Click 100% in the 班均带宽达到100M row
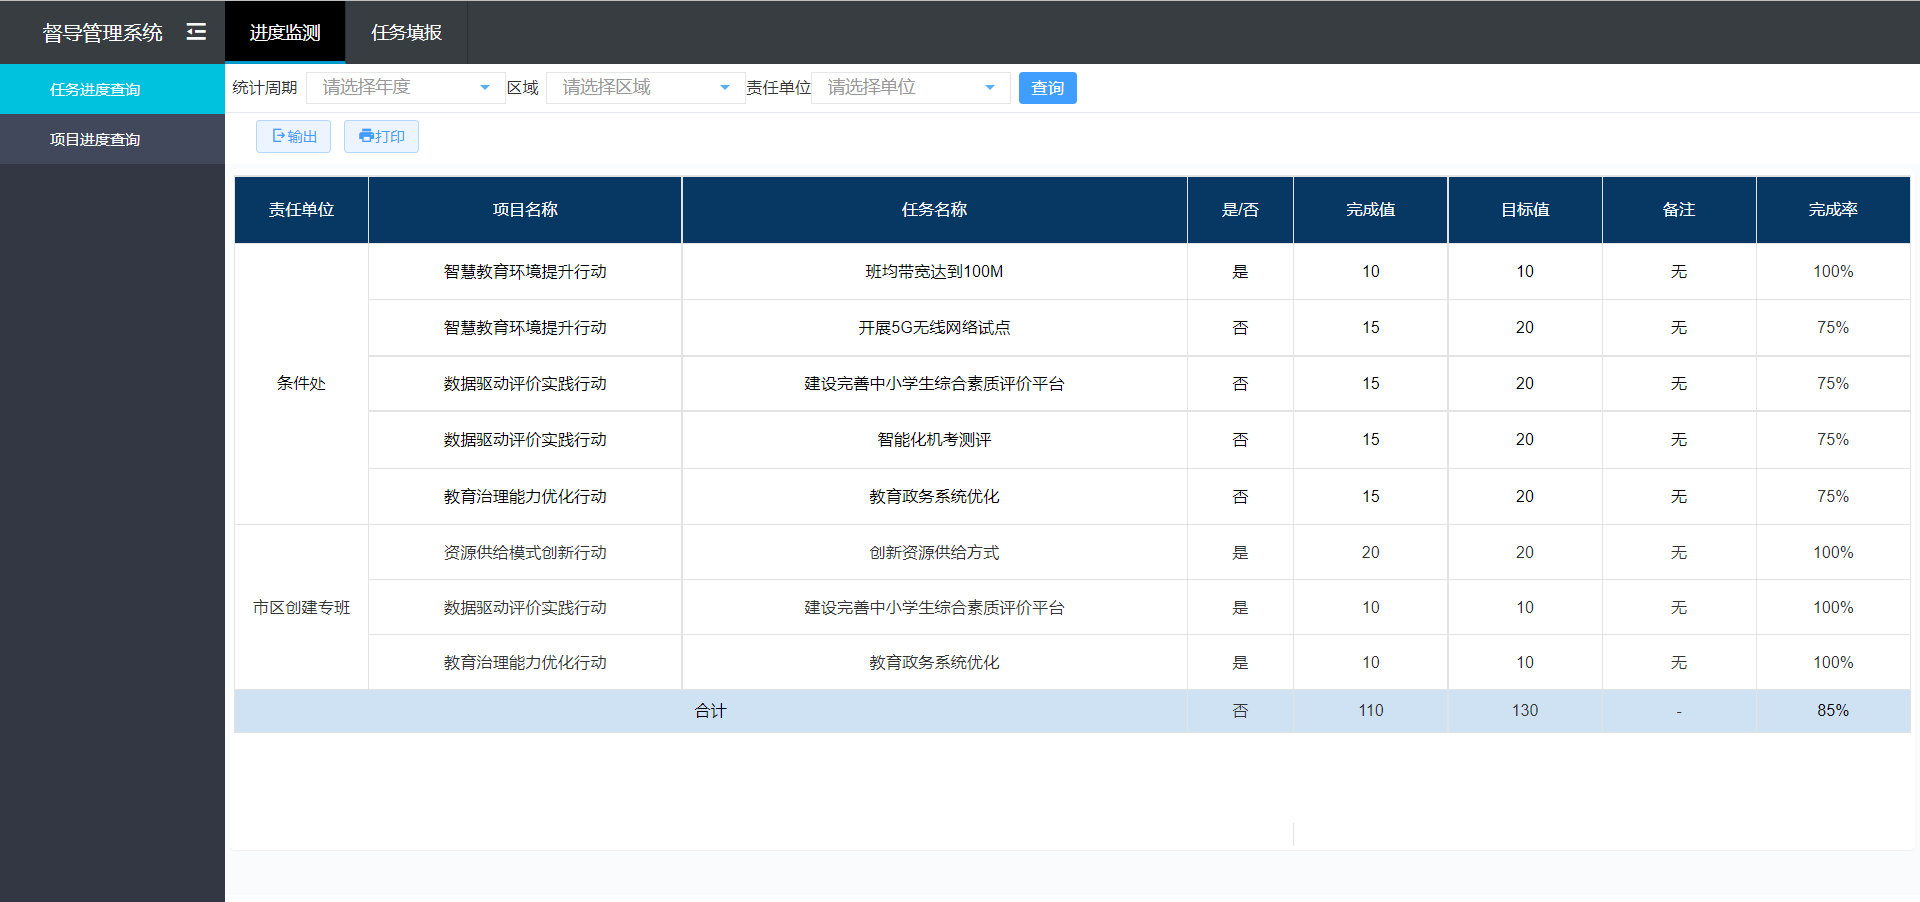The height and width of the screenshot is (902, 1920). click(x=1833, y=272)
